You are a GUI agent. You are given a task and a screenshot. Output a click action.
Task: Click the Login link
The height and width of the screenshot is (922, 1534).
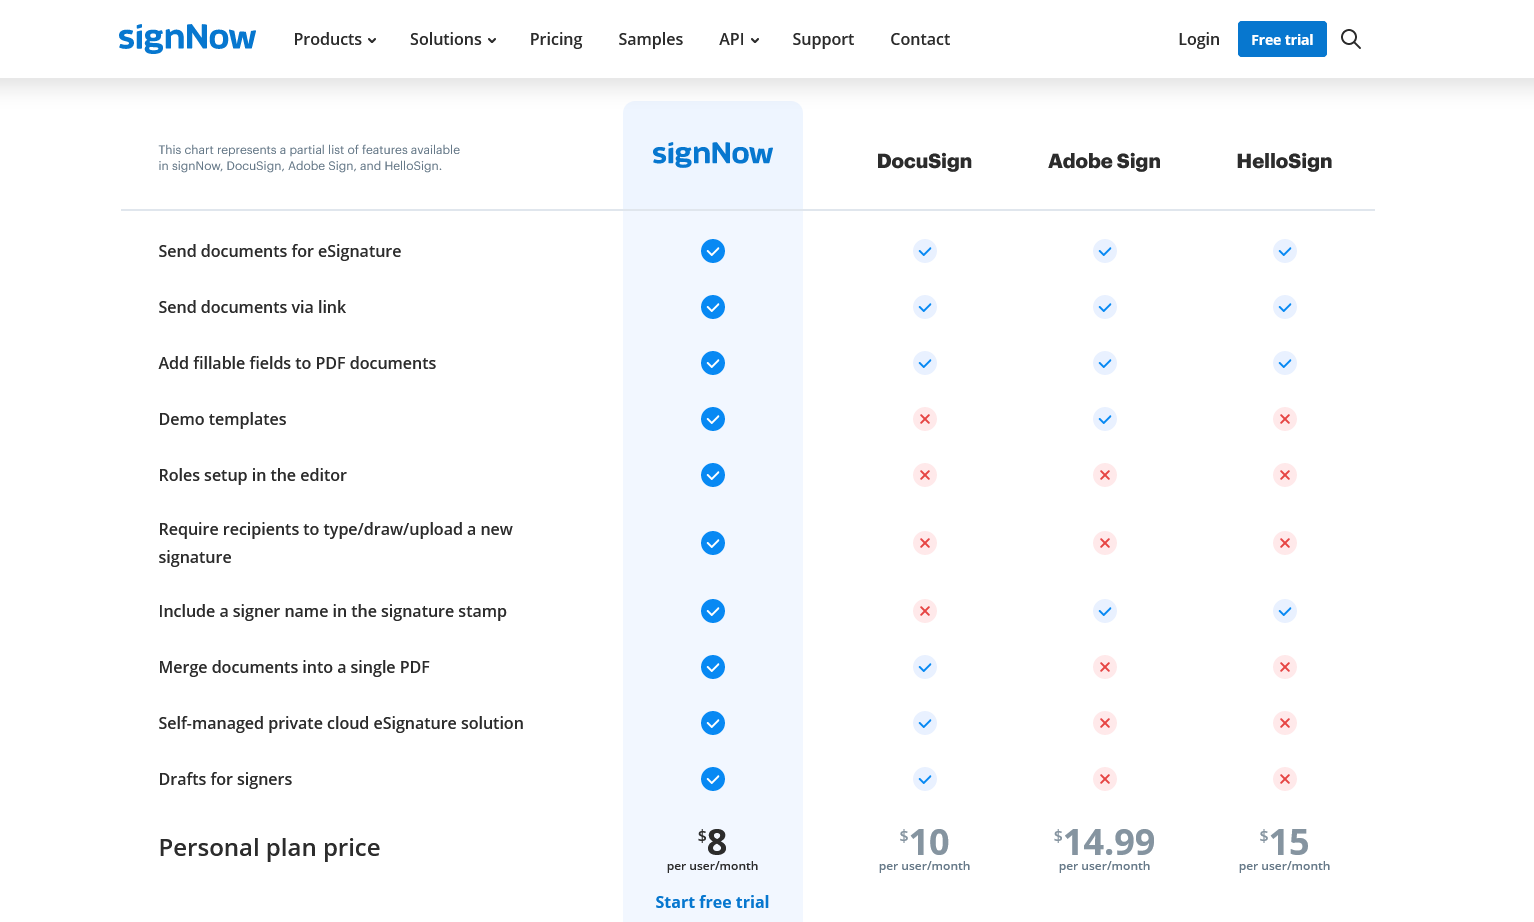(x=1199, y=39)
